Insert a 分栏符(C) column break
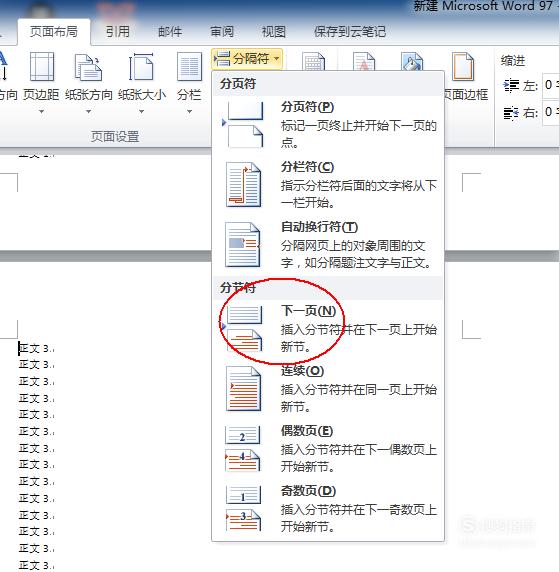This screenshot has width=559, height=572. point(328,185)
